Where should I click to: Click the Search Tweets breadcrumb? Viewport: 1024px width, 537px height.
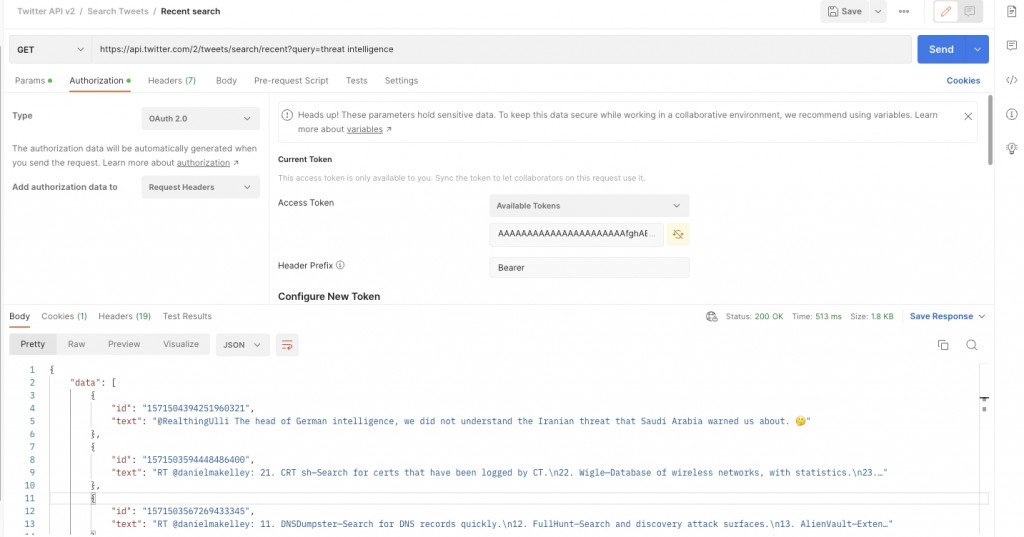(x=118, y=11)
